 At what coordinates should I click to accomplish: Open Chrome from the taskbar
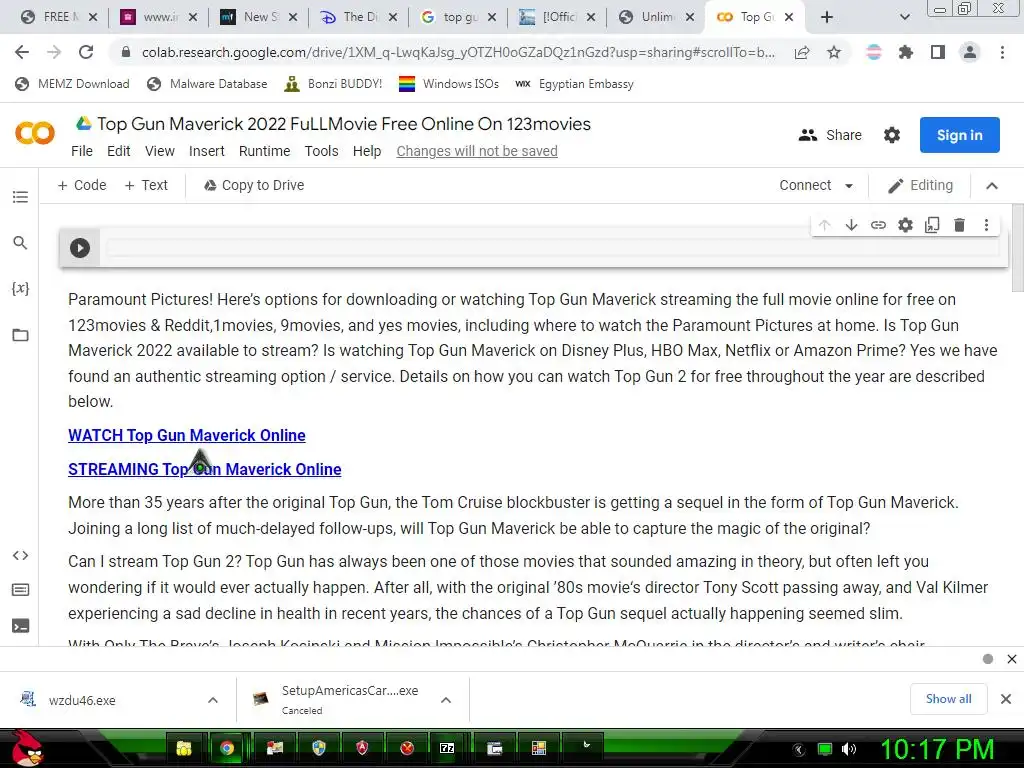click(x=227, y=748)
